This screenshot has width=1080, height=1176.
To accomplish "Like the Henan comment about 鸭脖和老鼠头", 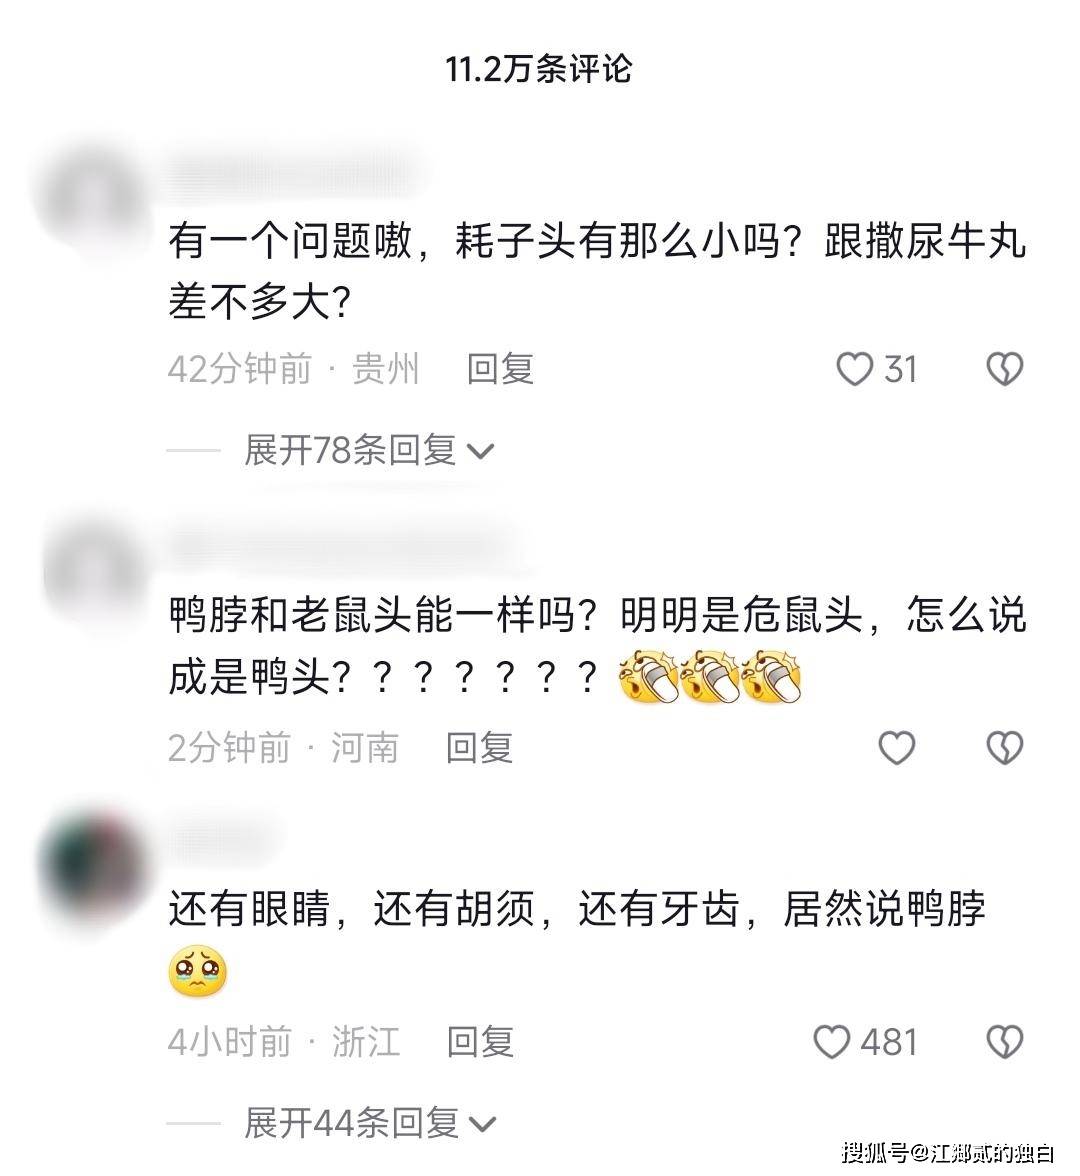I will coord(896,748).
